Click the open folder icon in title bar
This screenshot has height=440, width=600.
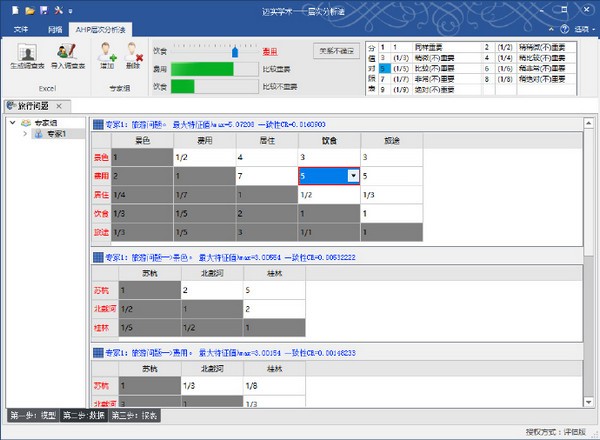(x=31, y=9)
